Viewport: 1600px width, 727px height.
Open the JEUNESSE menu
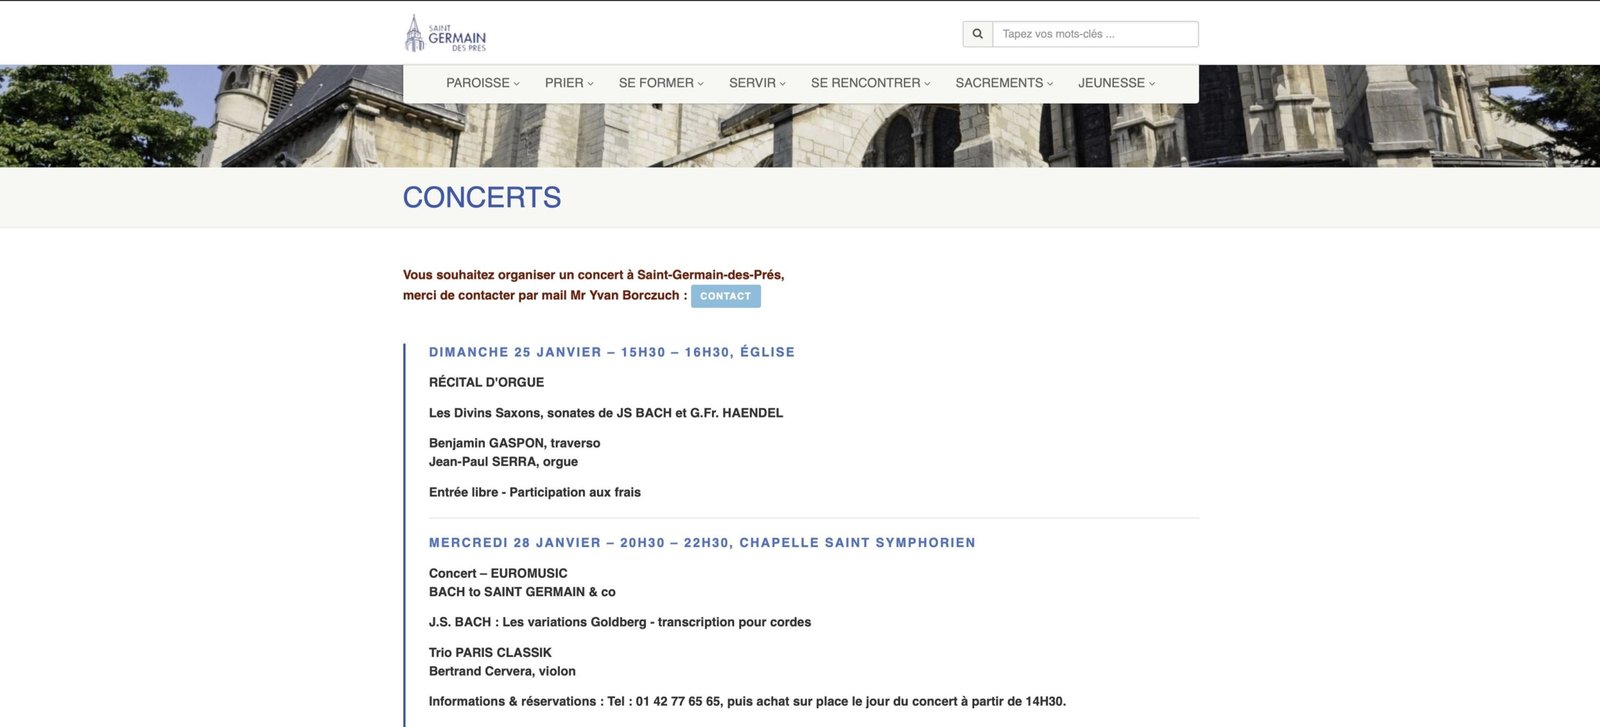click(1115, 83)
